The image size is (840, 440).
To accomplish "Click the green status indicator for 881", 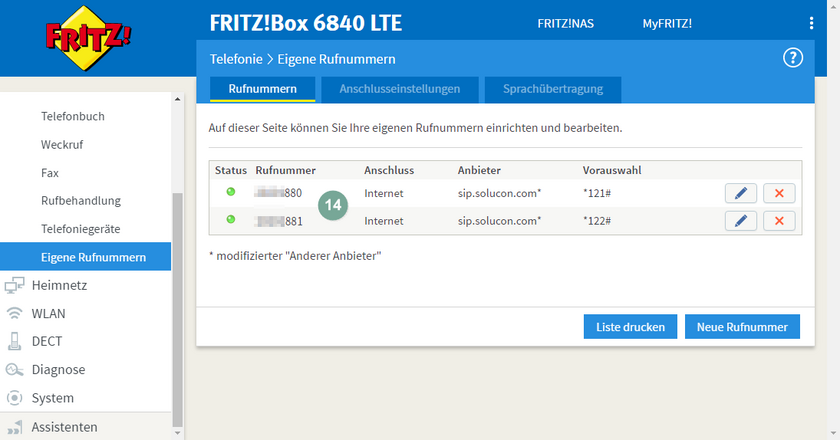I will point(231,219).
